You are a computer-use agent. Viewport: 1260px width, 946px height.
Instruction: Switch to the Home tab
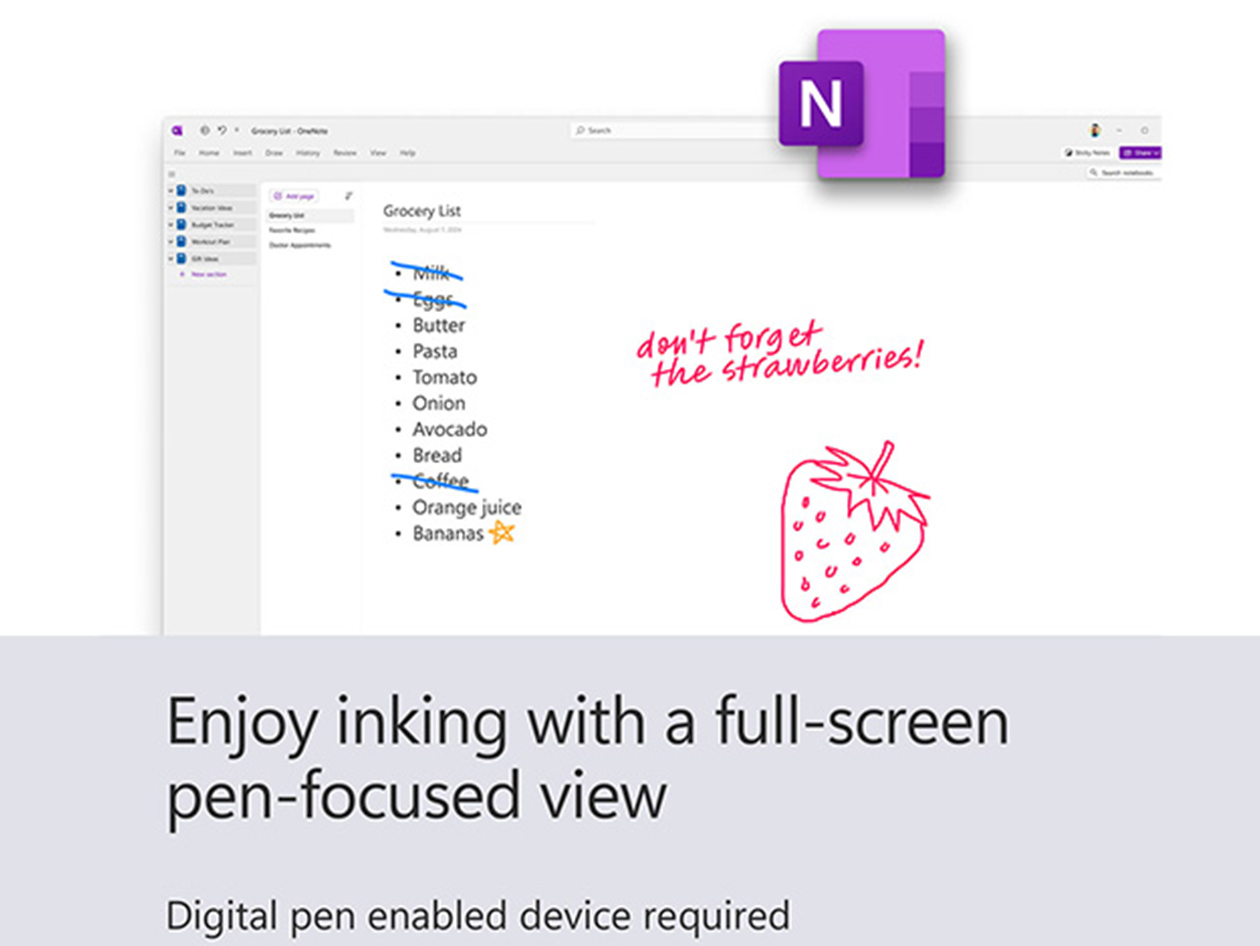coord(209,153)
